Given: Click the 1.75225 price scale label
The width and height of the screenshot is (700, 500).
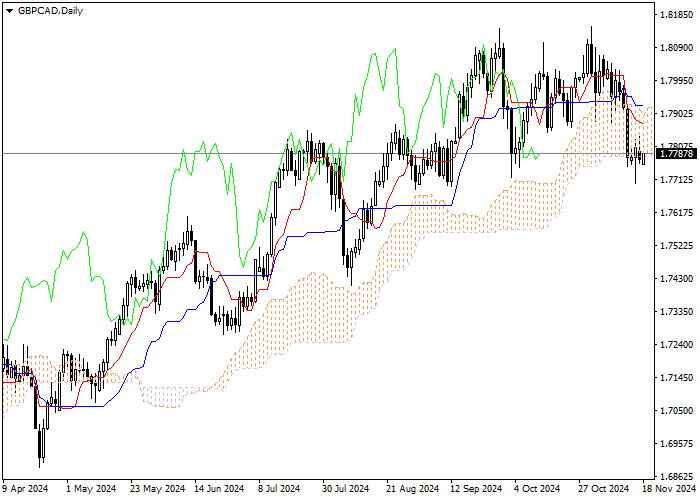Looking at the screenshot, I should (x=676, y=246).
